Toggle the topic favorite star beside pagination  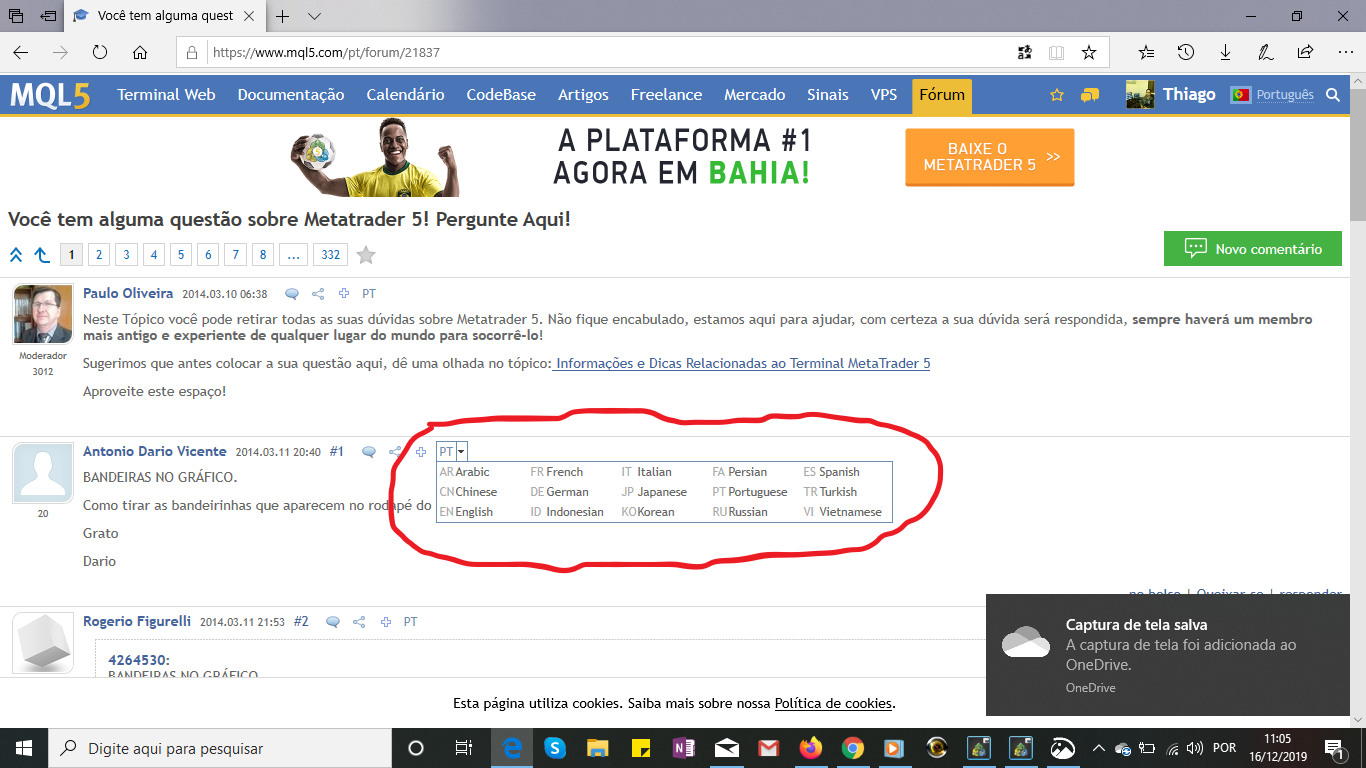point(366,255)
